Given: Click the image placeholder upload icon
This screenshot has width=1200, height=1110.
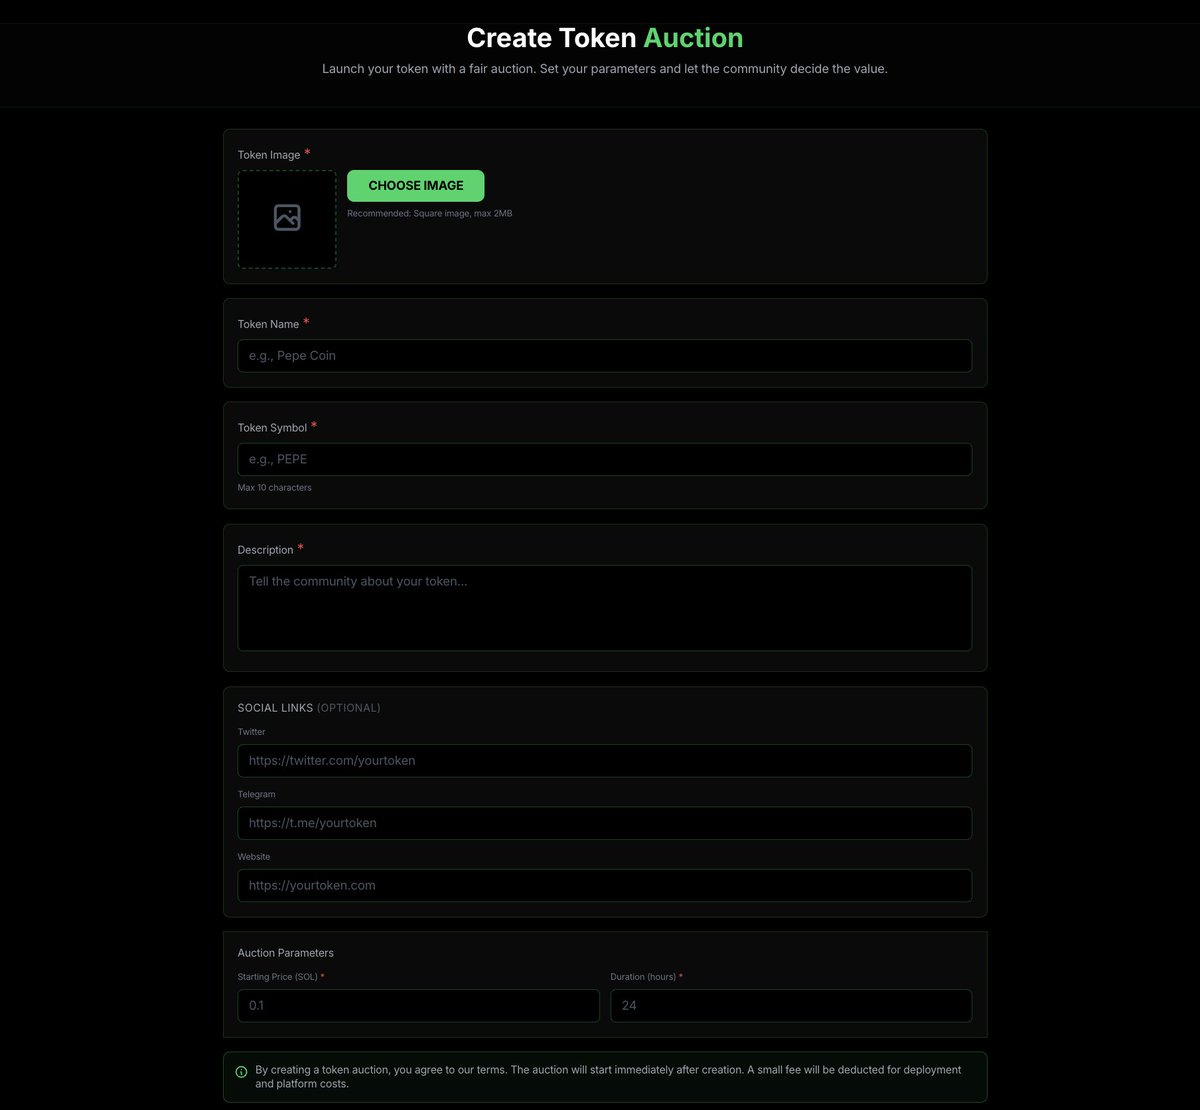Looking at the screenshot, I should tap(286, 217).
